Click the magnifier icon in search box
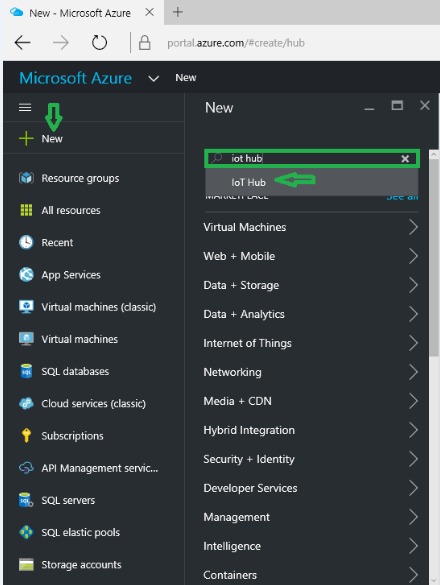 point(217,158)
